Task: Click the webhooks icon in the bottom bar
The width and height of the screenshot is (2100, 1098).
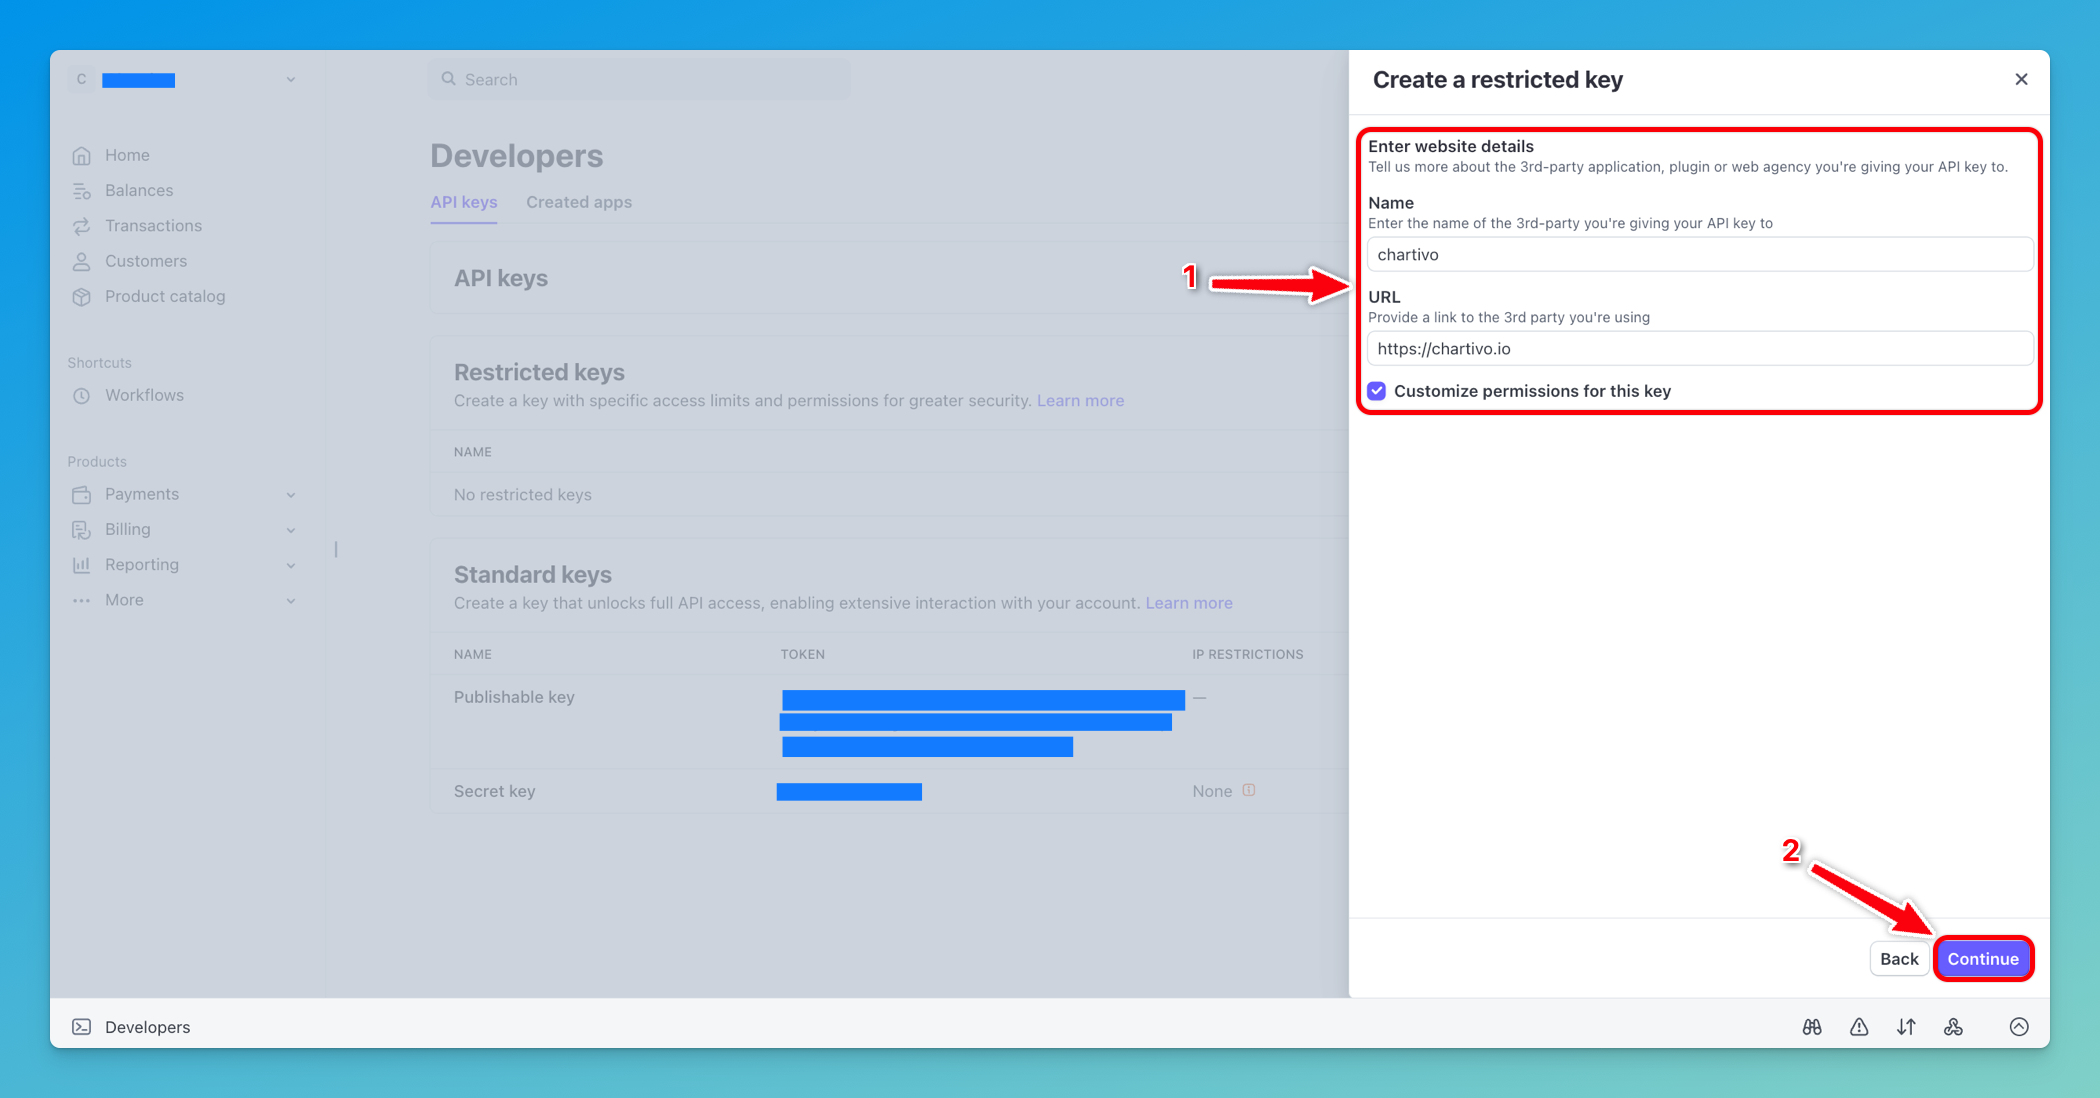Action: [x=1954, y=1026]
